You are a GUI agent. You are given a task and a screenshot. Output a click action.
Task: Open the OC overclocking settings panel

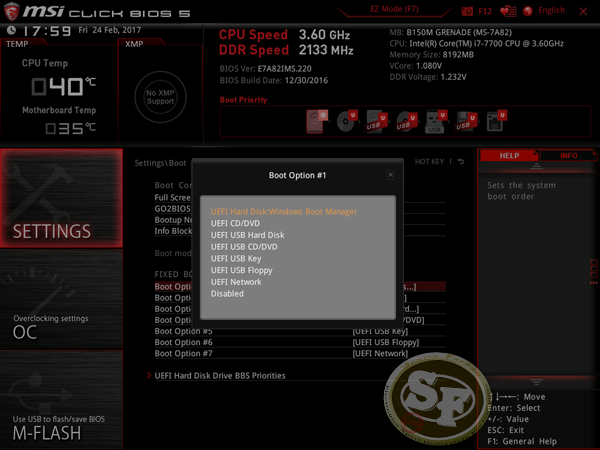tap(61, 299)
